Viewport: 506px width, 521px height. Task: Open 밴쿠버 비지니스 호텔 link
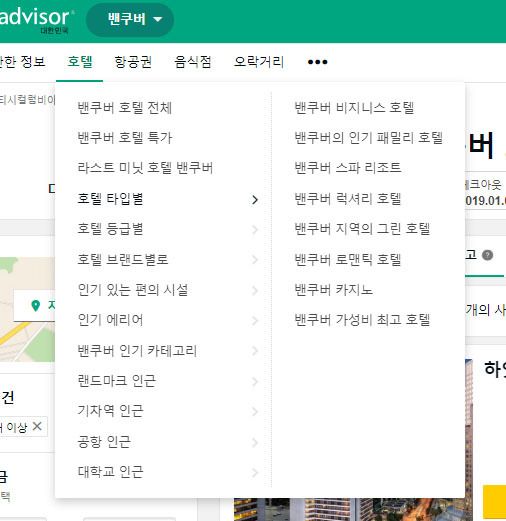coord(354,108)
